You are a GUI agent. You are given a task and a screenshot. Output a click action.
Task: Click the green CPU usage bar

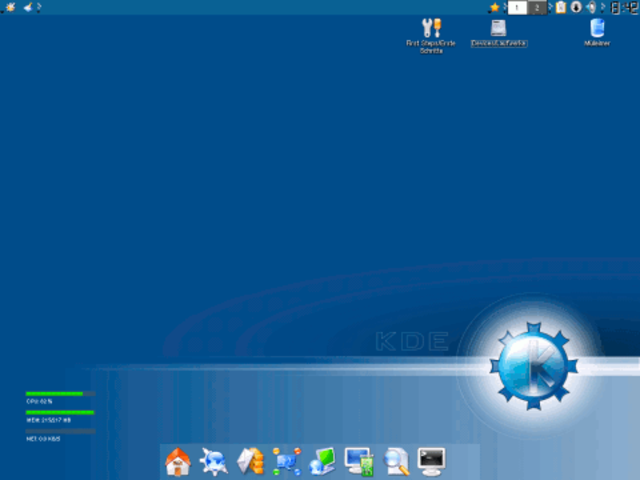tap(60, 394)
